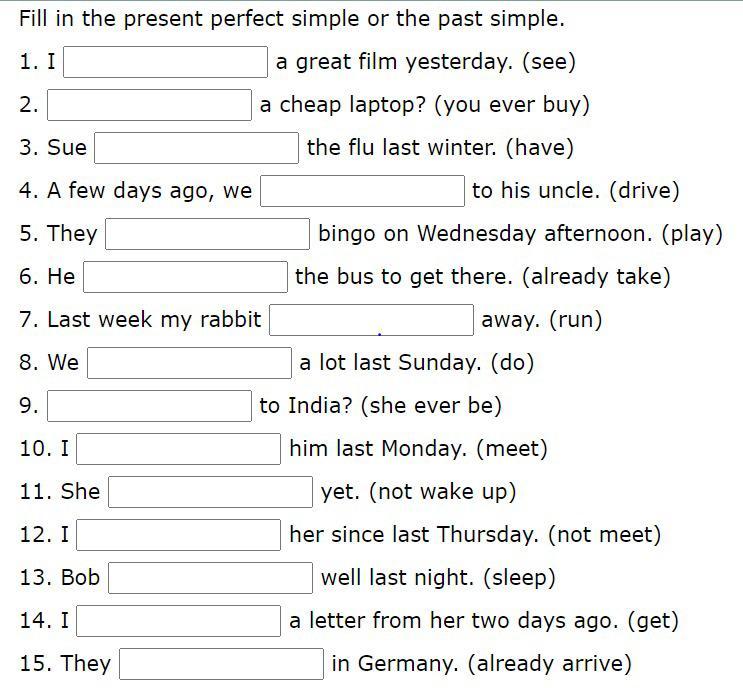
Task: Focus the blank before "a cheap laptop?"
Action: click(x=149, y=105)
